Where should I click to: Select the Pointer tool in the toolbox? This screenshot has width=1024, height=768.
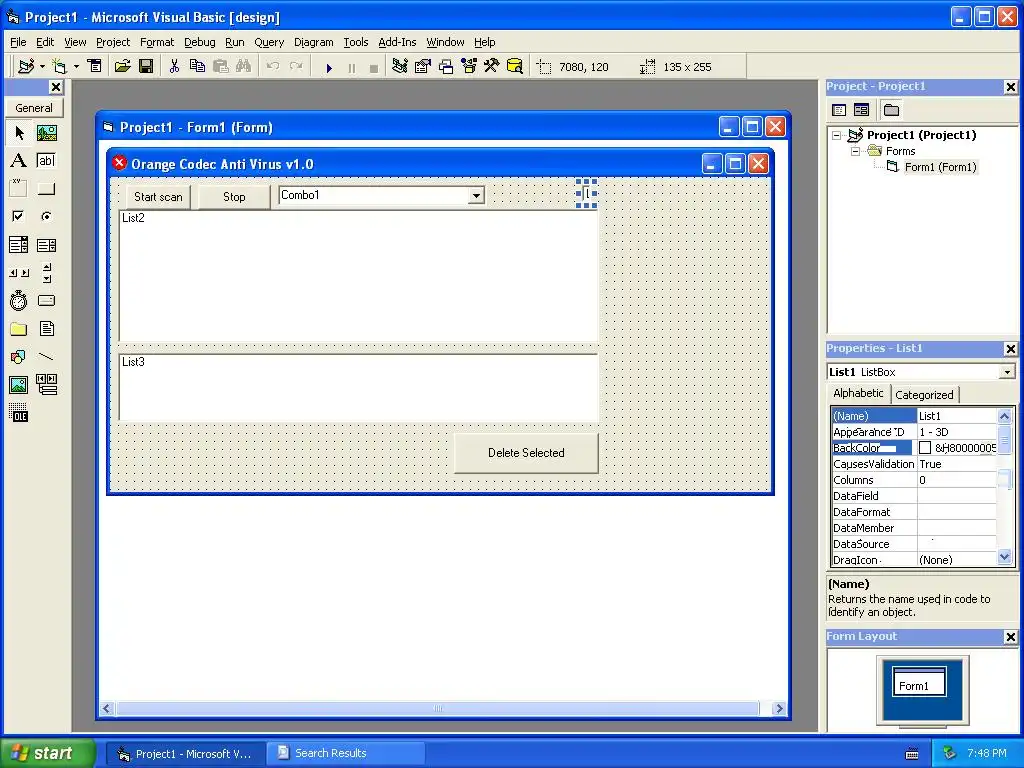[19, 133]
